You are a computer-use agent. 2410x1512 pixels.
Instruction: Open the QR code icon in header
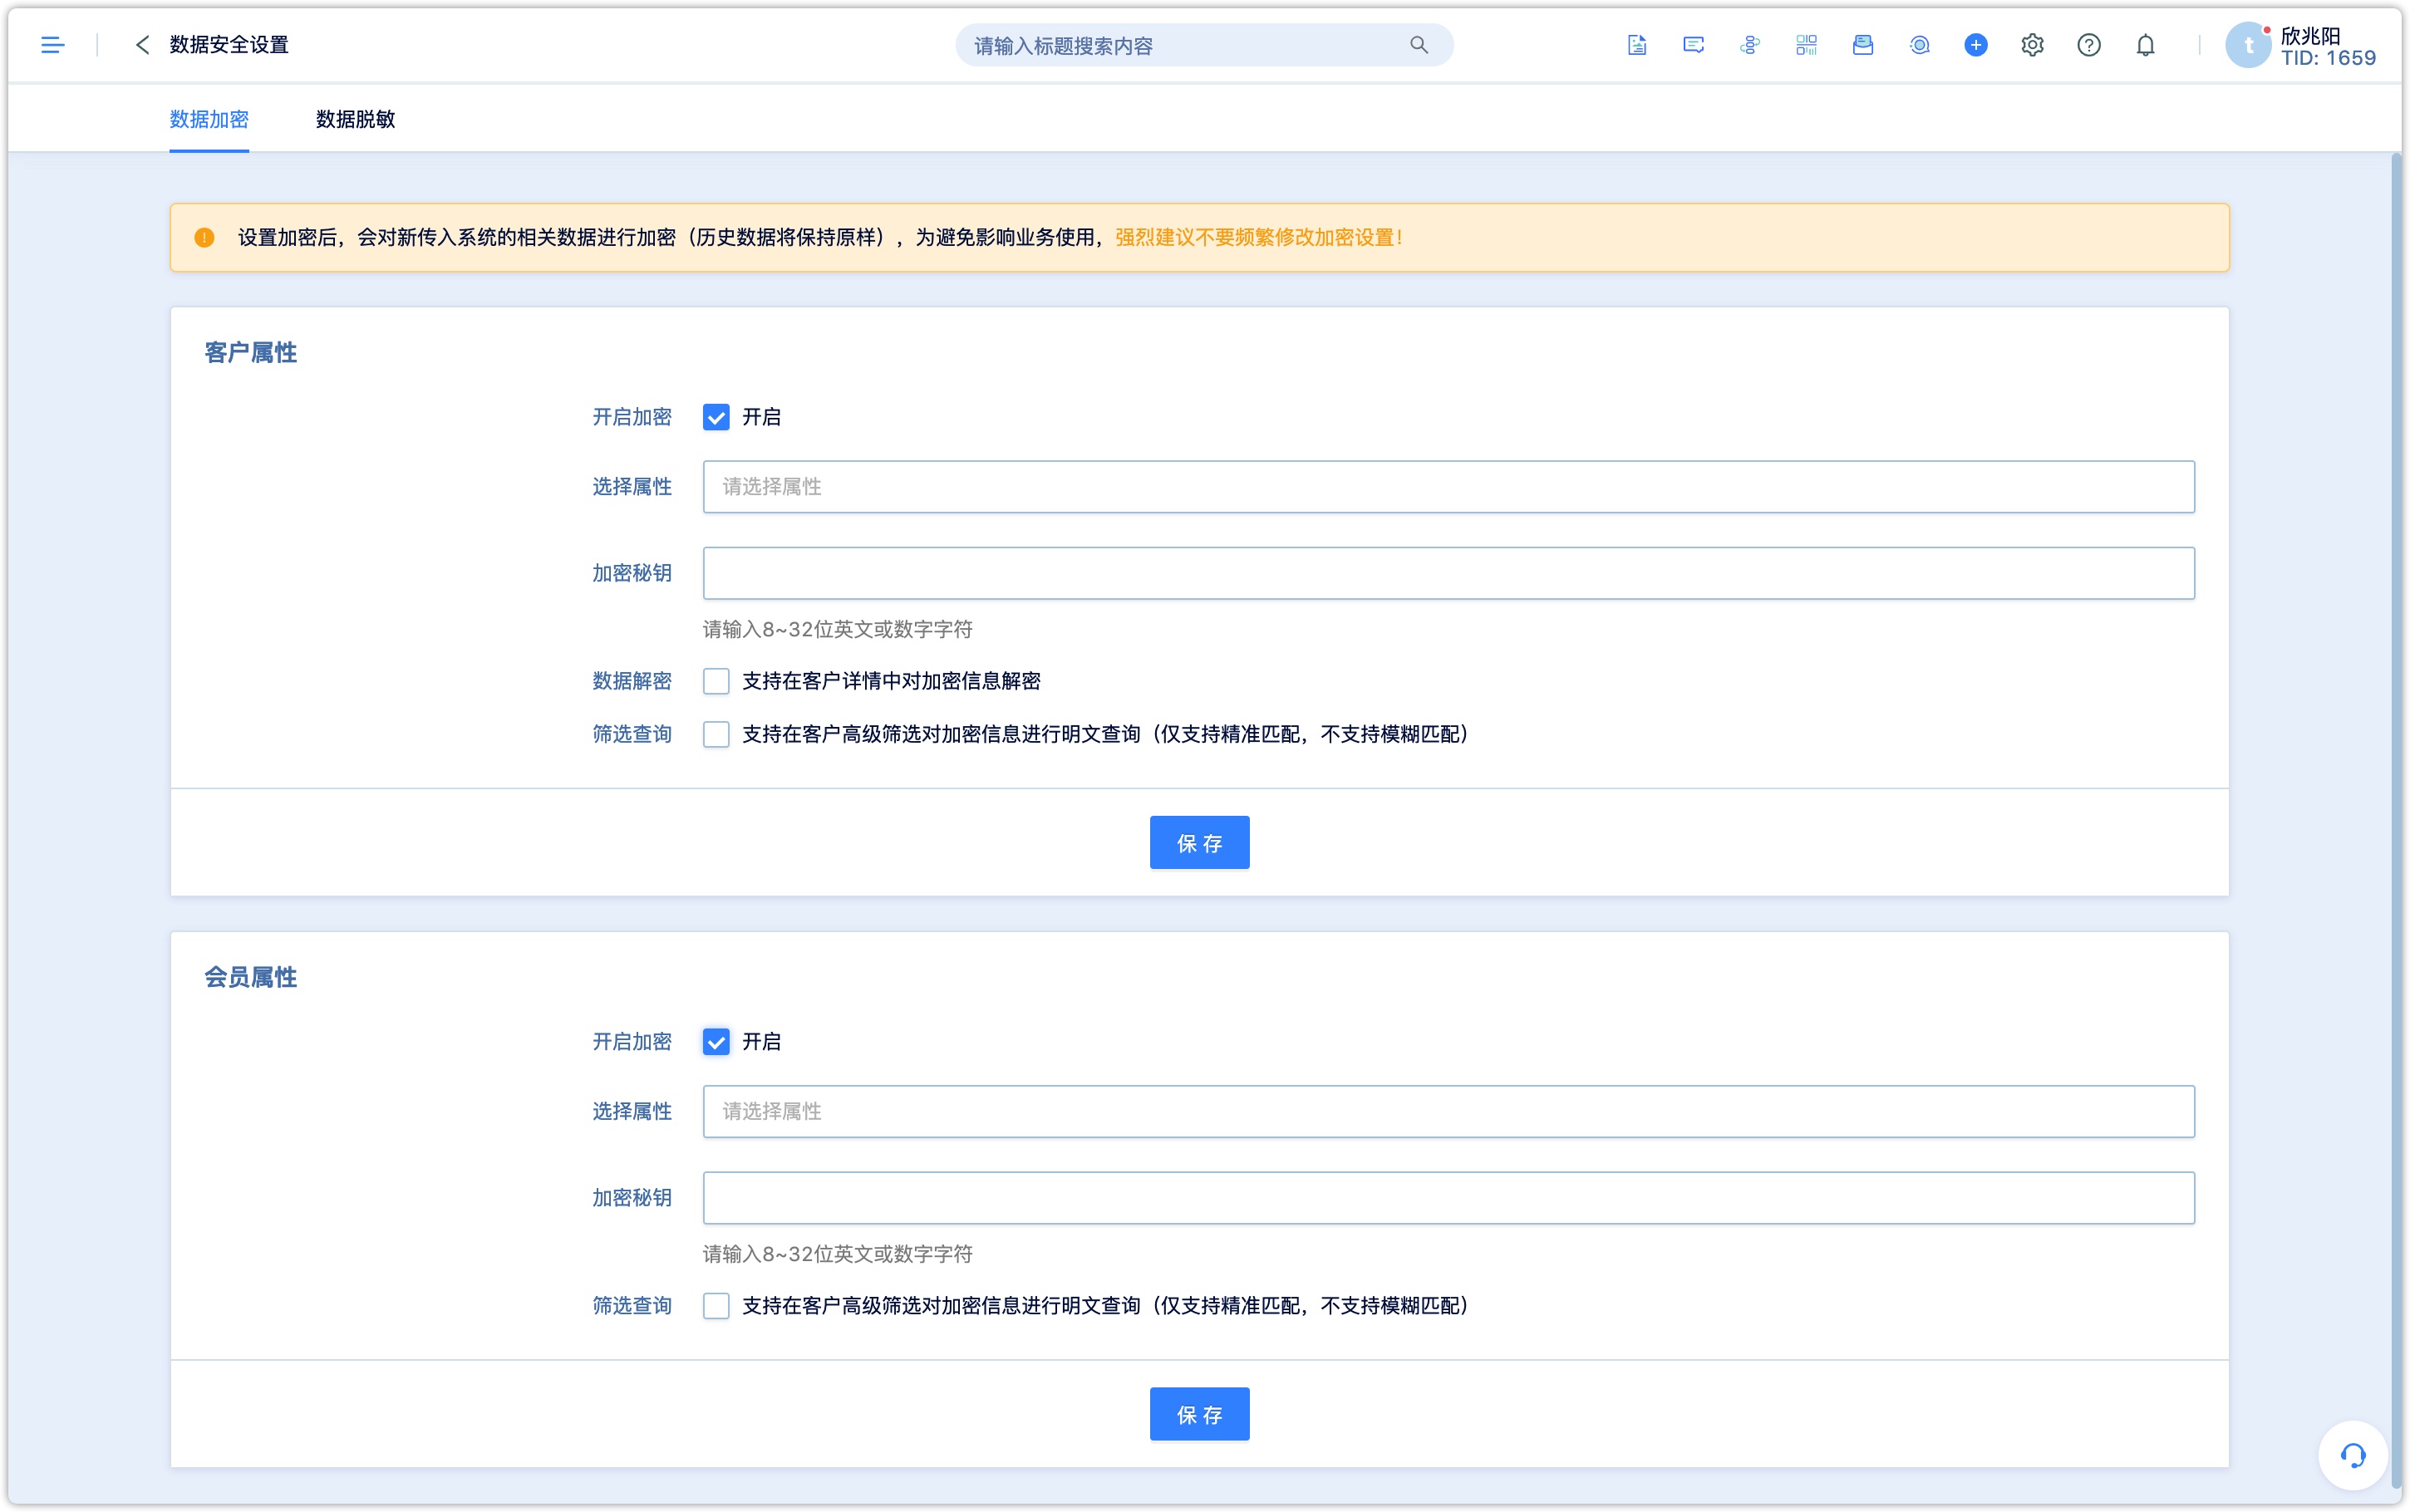coord(1806,45)
